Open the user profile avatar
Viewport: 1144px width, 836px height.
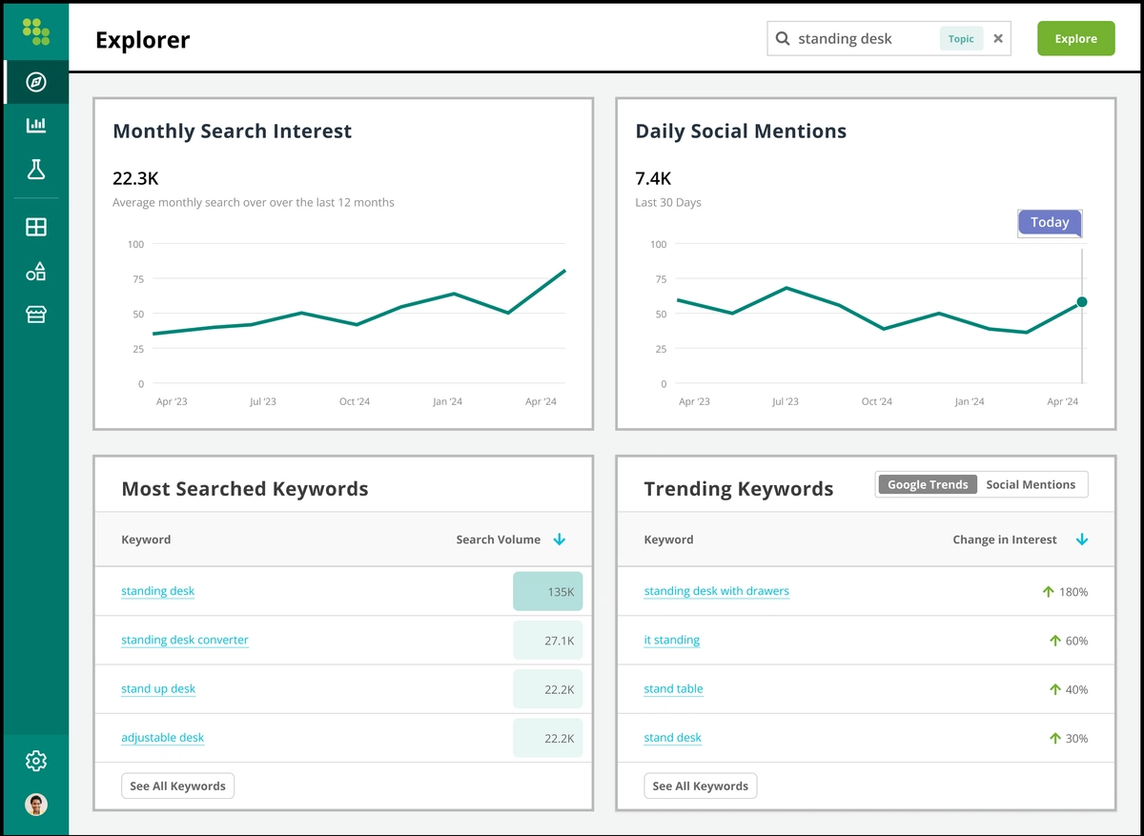point(36,804)
